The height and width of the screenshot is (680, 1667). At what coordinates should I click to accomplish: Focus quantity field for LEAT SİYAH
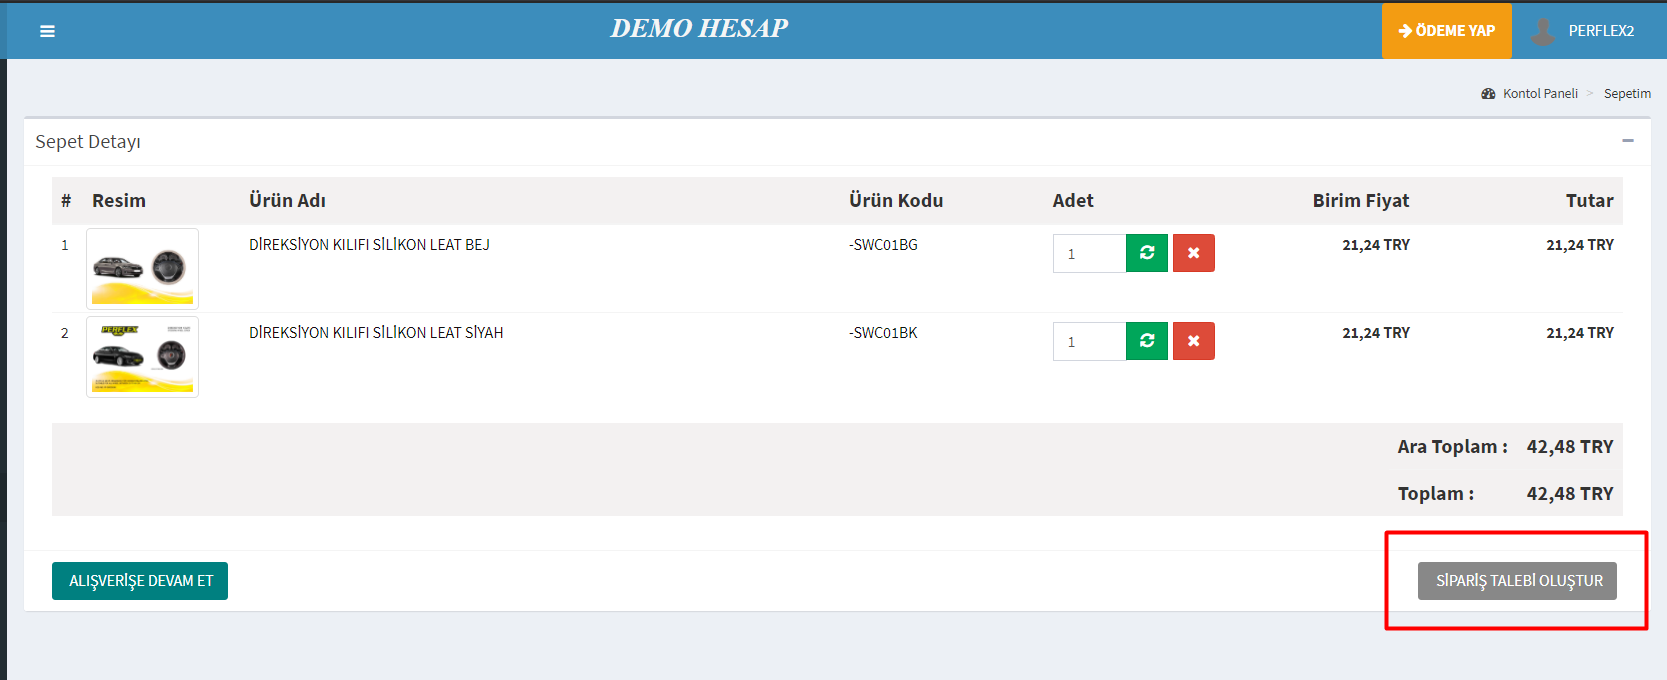pyautogui.click(x=1088, y=342)
